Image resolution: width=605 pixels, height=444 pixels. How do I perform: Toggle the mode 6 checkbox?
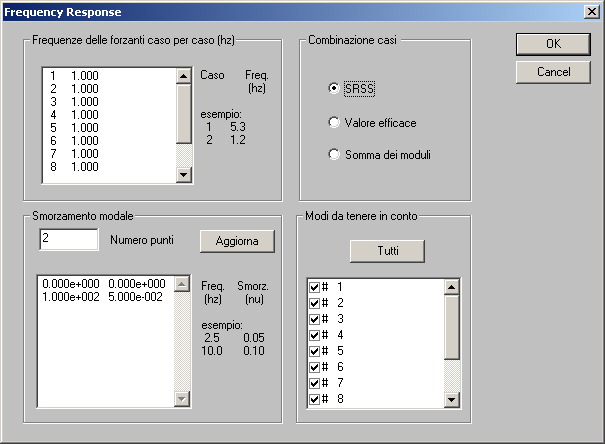point(314,367)
